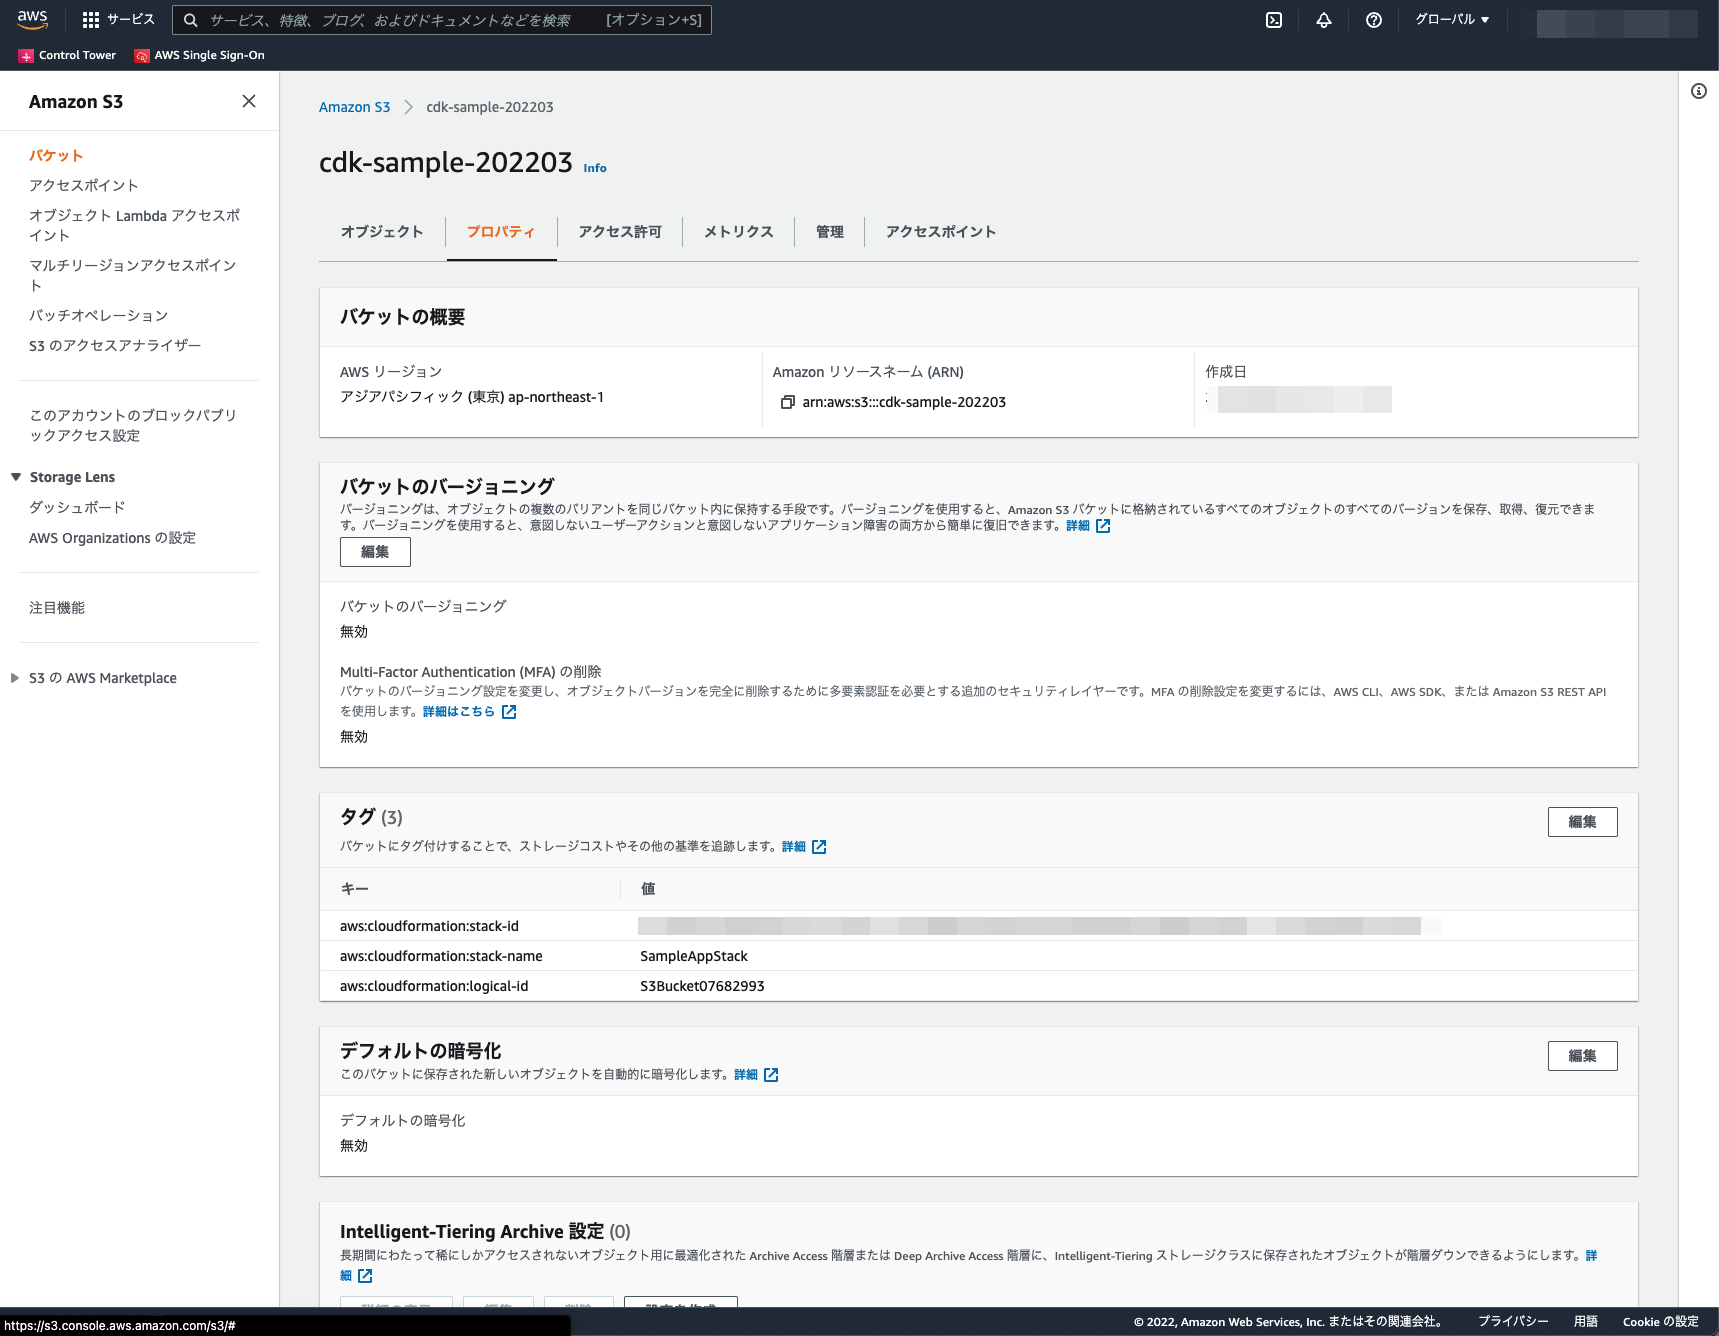The height and width of the screenshot is (1336, 1719).
Task: Open the Control Tower shortcut
Action: 67,55
